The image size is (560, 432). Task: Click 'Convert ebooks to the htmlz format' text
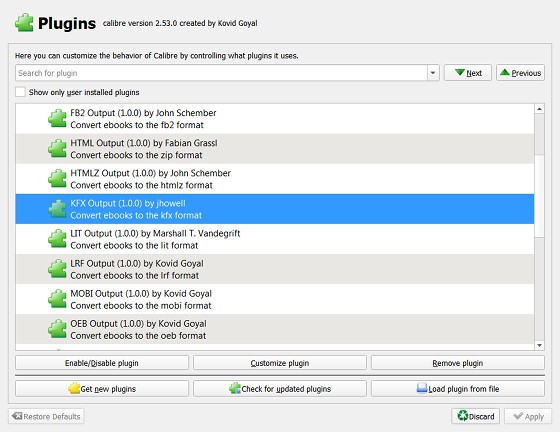coord(141,185)
